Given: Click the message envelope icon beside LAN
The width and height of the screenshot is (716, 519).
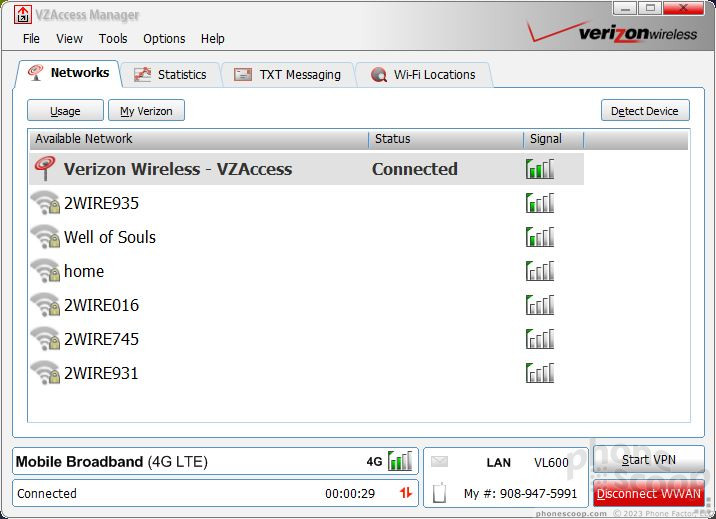Looking at the screenshot, I should 439,462.
